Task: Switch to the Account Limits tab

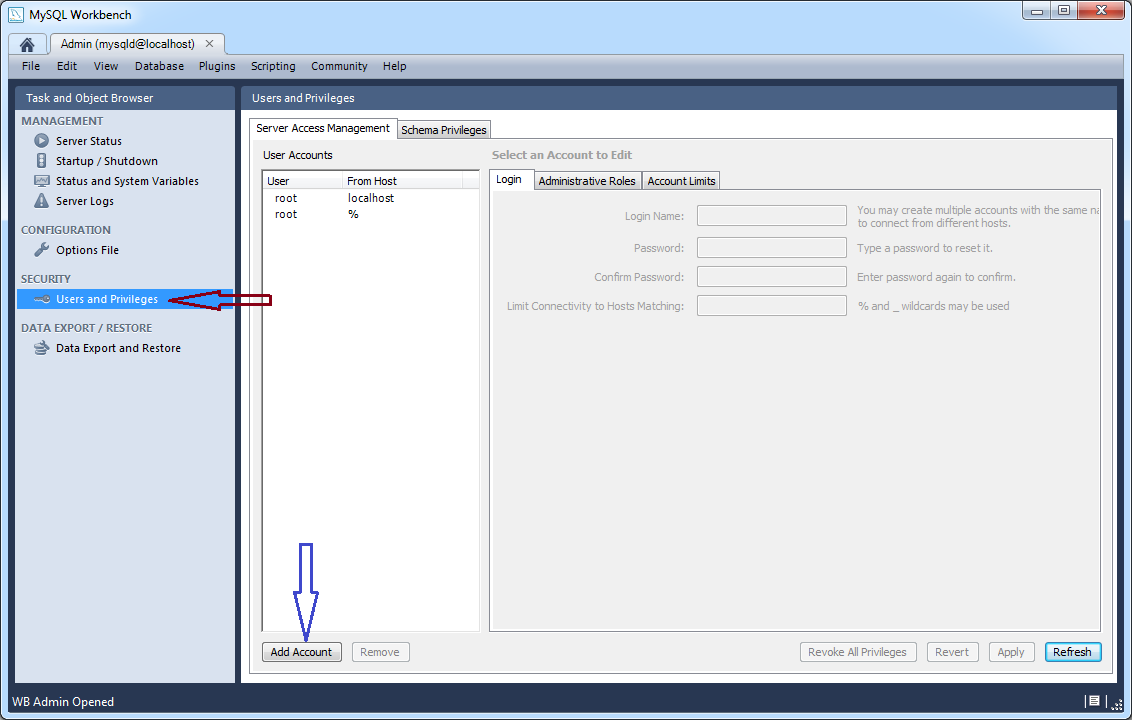Action: click(681, 181)
